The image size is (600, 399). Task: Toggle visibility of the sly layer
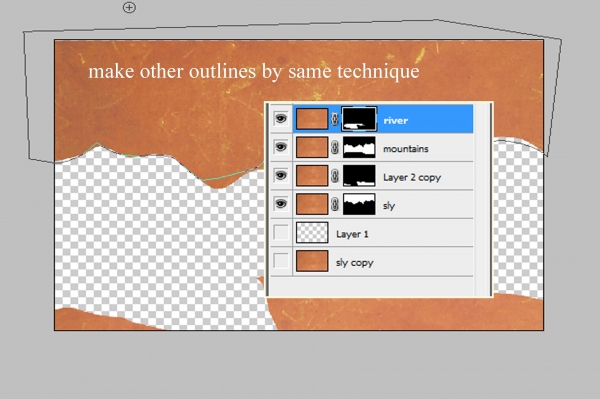tap(281, 204)
